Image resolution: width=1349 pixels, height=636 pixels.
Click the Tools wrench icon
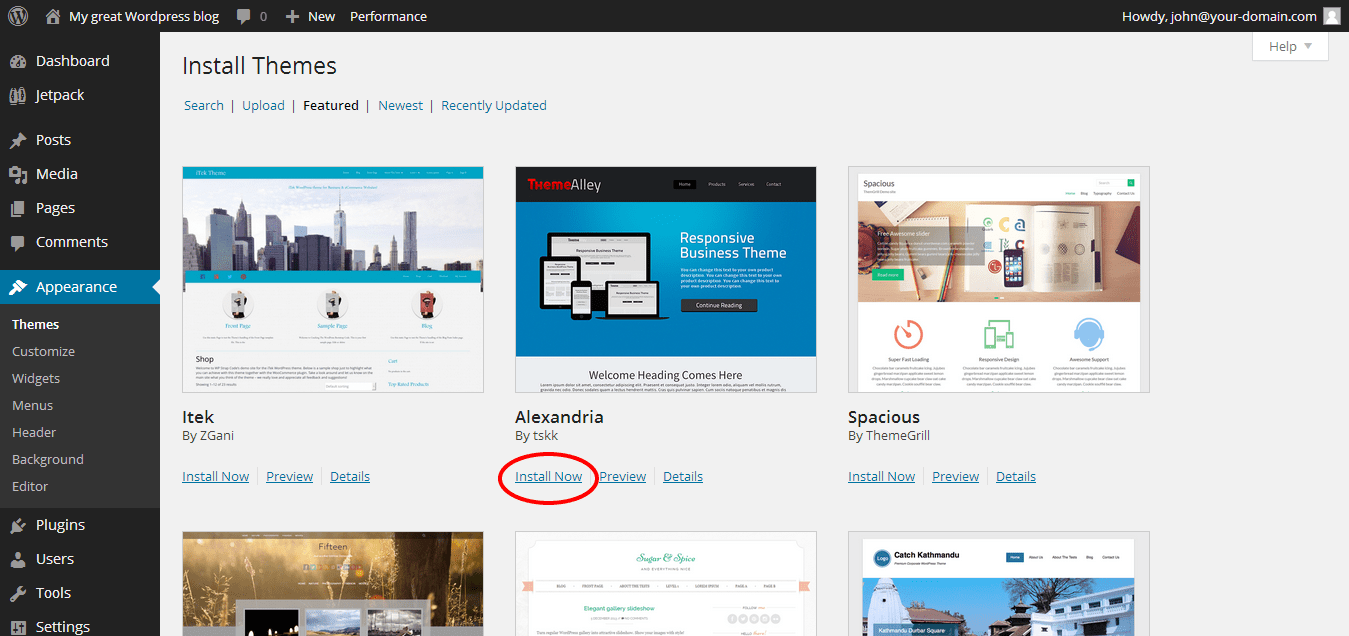tap(18, 593)
